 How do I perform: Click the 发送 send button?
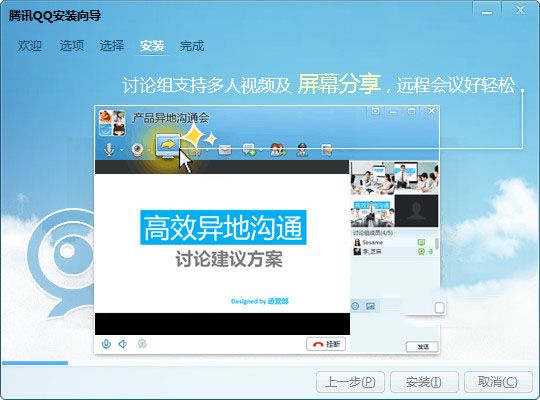tap(423, 347)
